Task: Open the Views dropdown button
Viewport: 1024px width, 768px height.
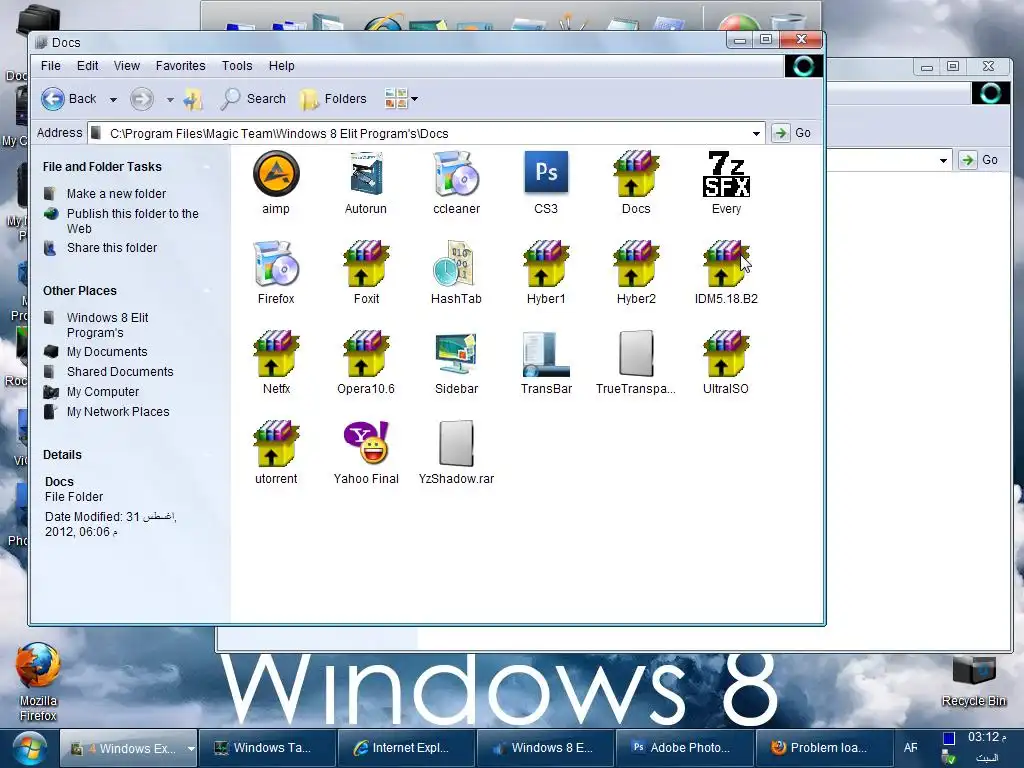Action: (x=401, y=99)
